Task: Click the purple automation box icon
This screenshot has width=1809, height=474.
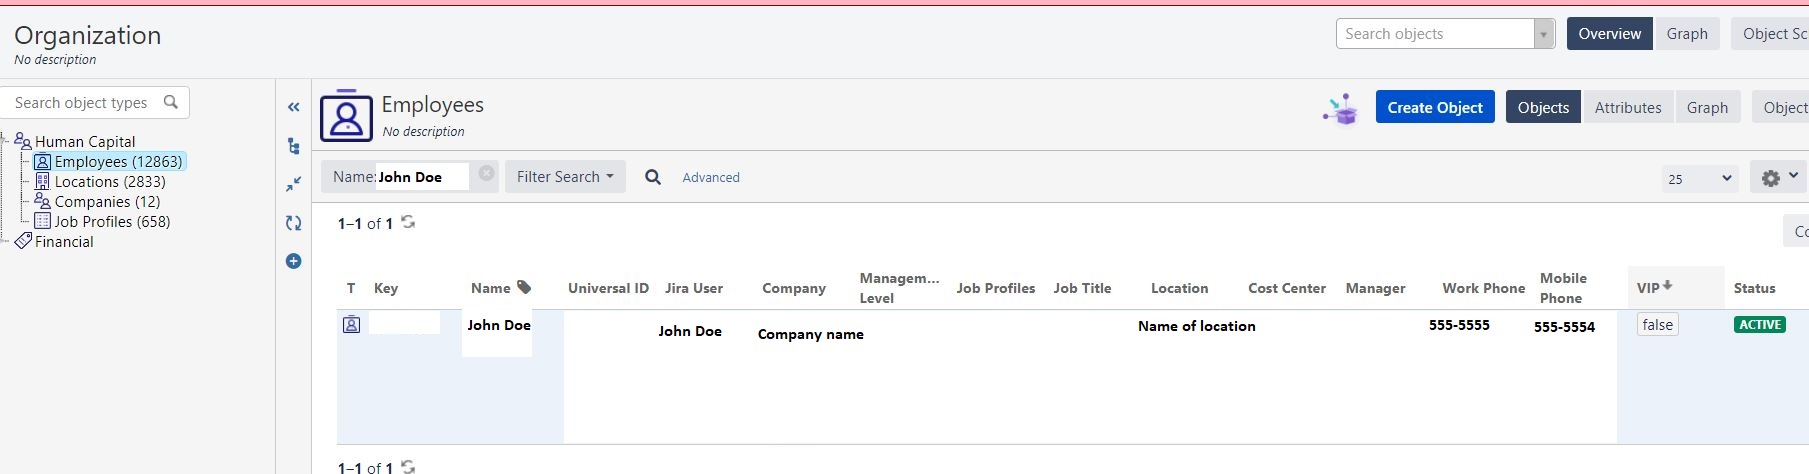Action: [x=1341, y=109]
